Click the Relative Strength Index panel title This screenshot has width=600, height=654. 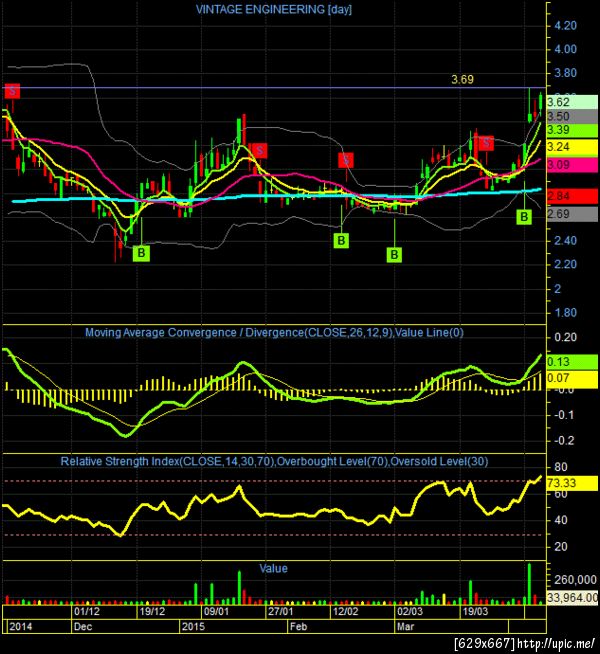274,461
